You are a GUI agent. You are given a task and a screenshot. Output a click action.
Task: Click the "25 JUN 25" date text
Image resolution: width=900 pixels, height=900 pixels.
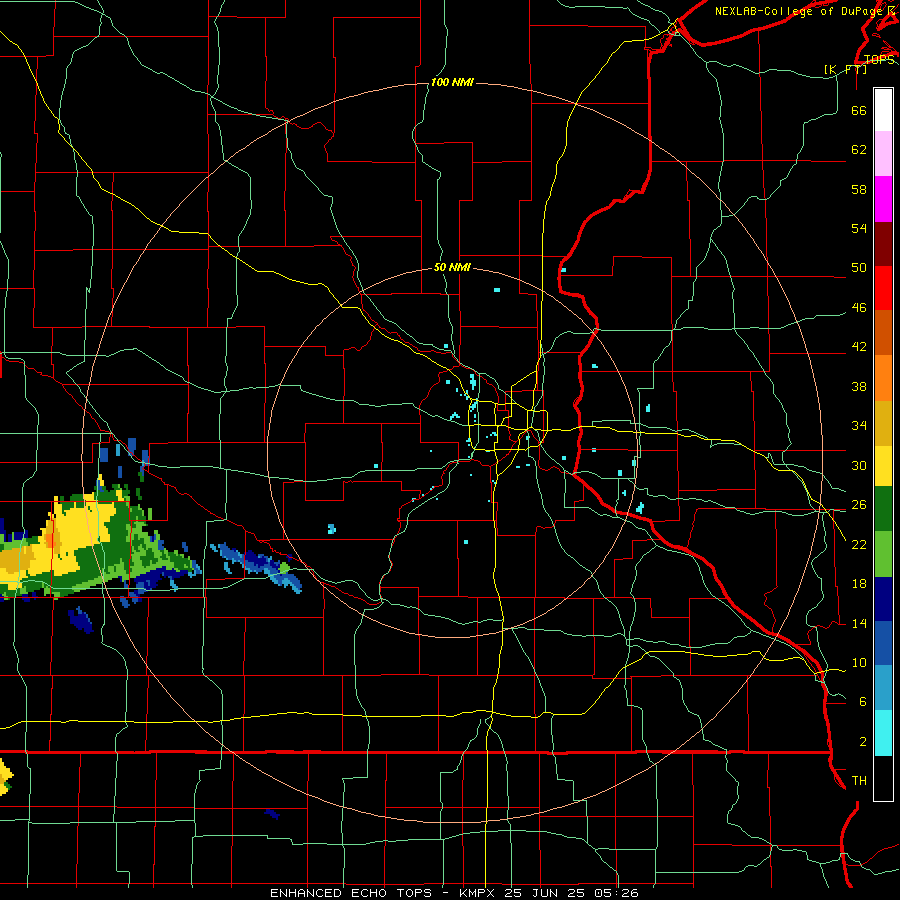(544, 893)
